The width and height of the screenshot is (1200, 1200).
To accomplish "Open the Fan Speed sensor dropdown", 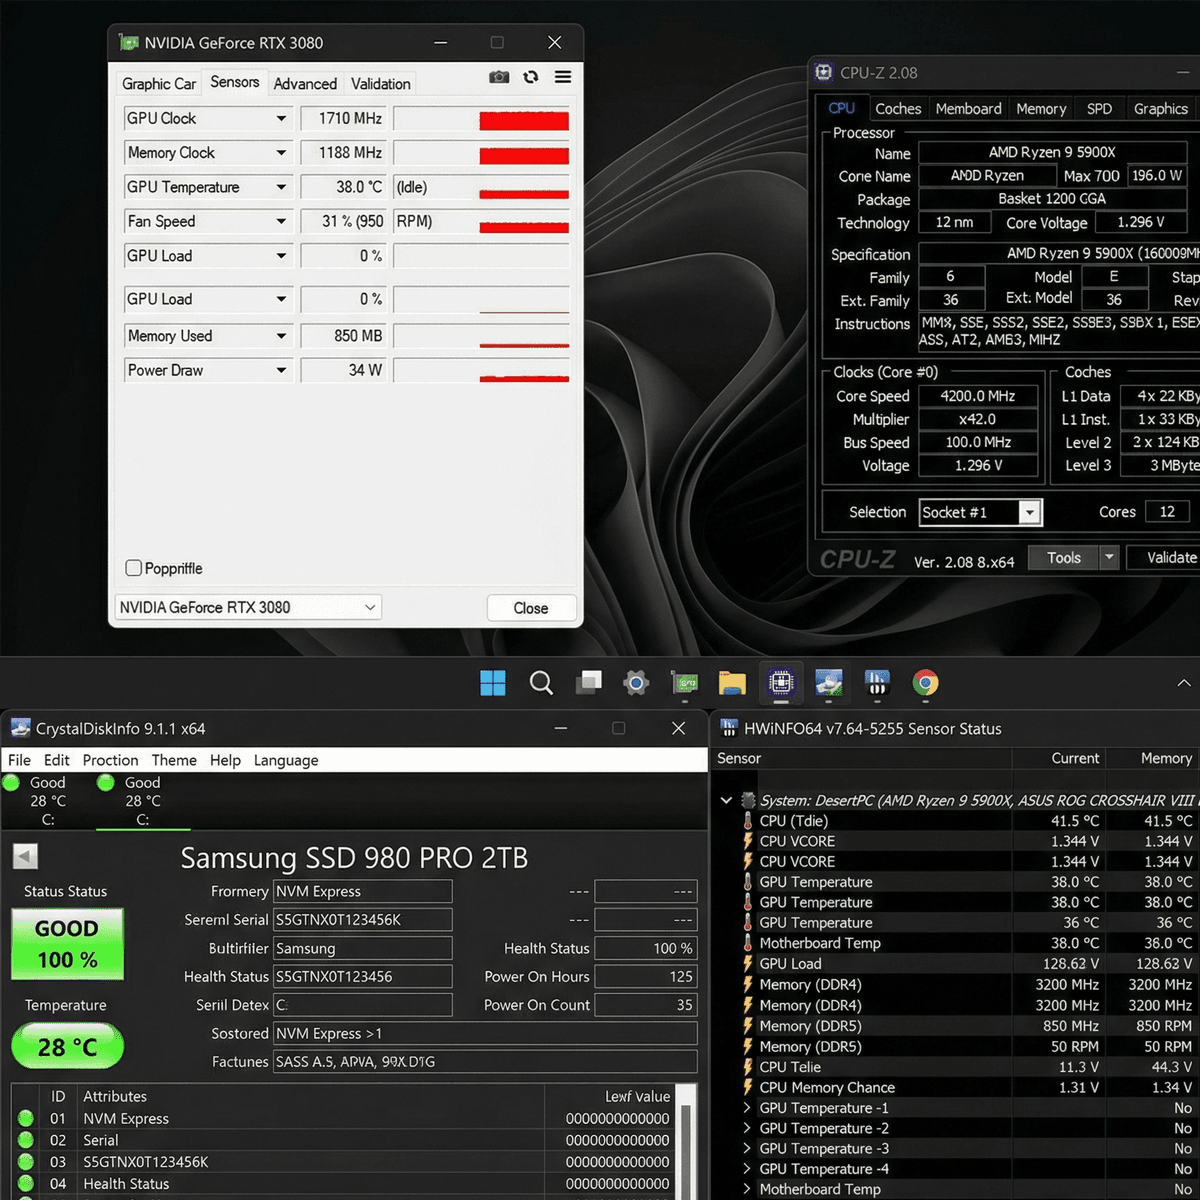I will click(x=281, y=221).
